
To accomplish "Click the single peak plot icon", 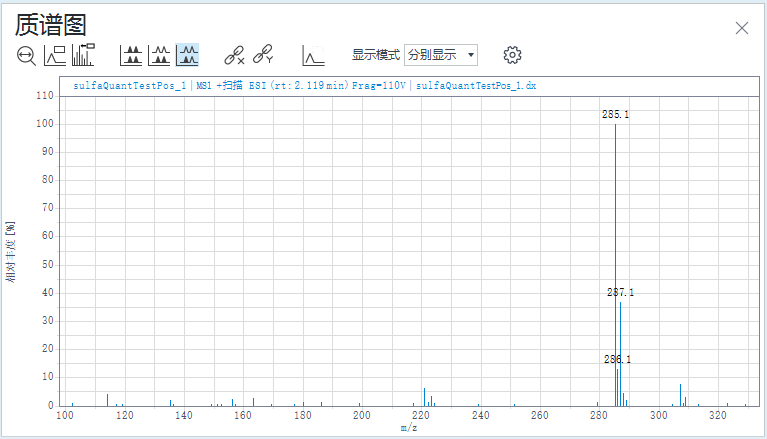I will pyautogui.click(x=313, y=55).
